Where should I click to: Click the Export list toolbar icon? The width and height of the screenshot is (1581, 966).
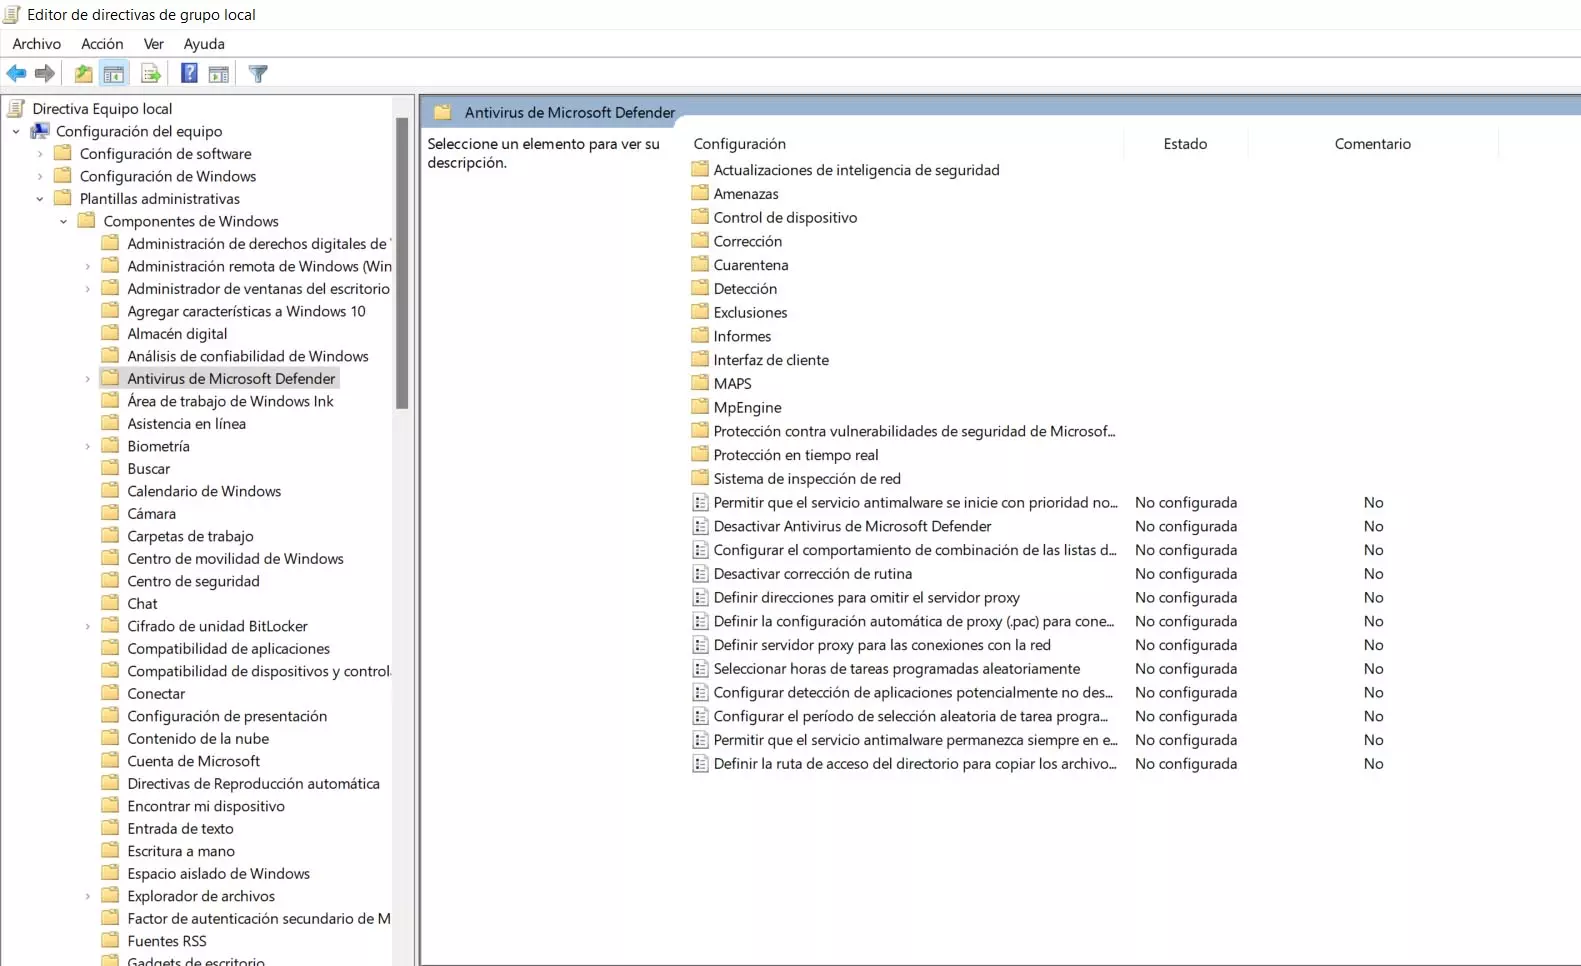coord(151,73)
